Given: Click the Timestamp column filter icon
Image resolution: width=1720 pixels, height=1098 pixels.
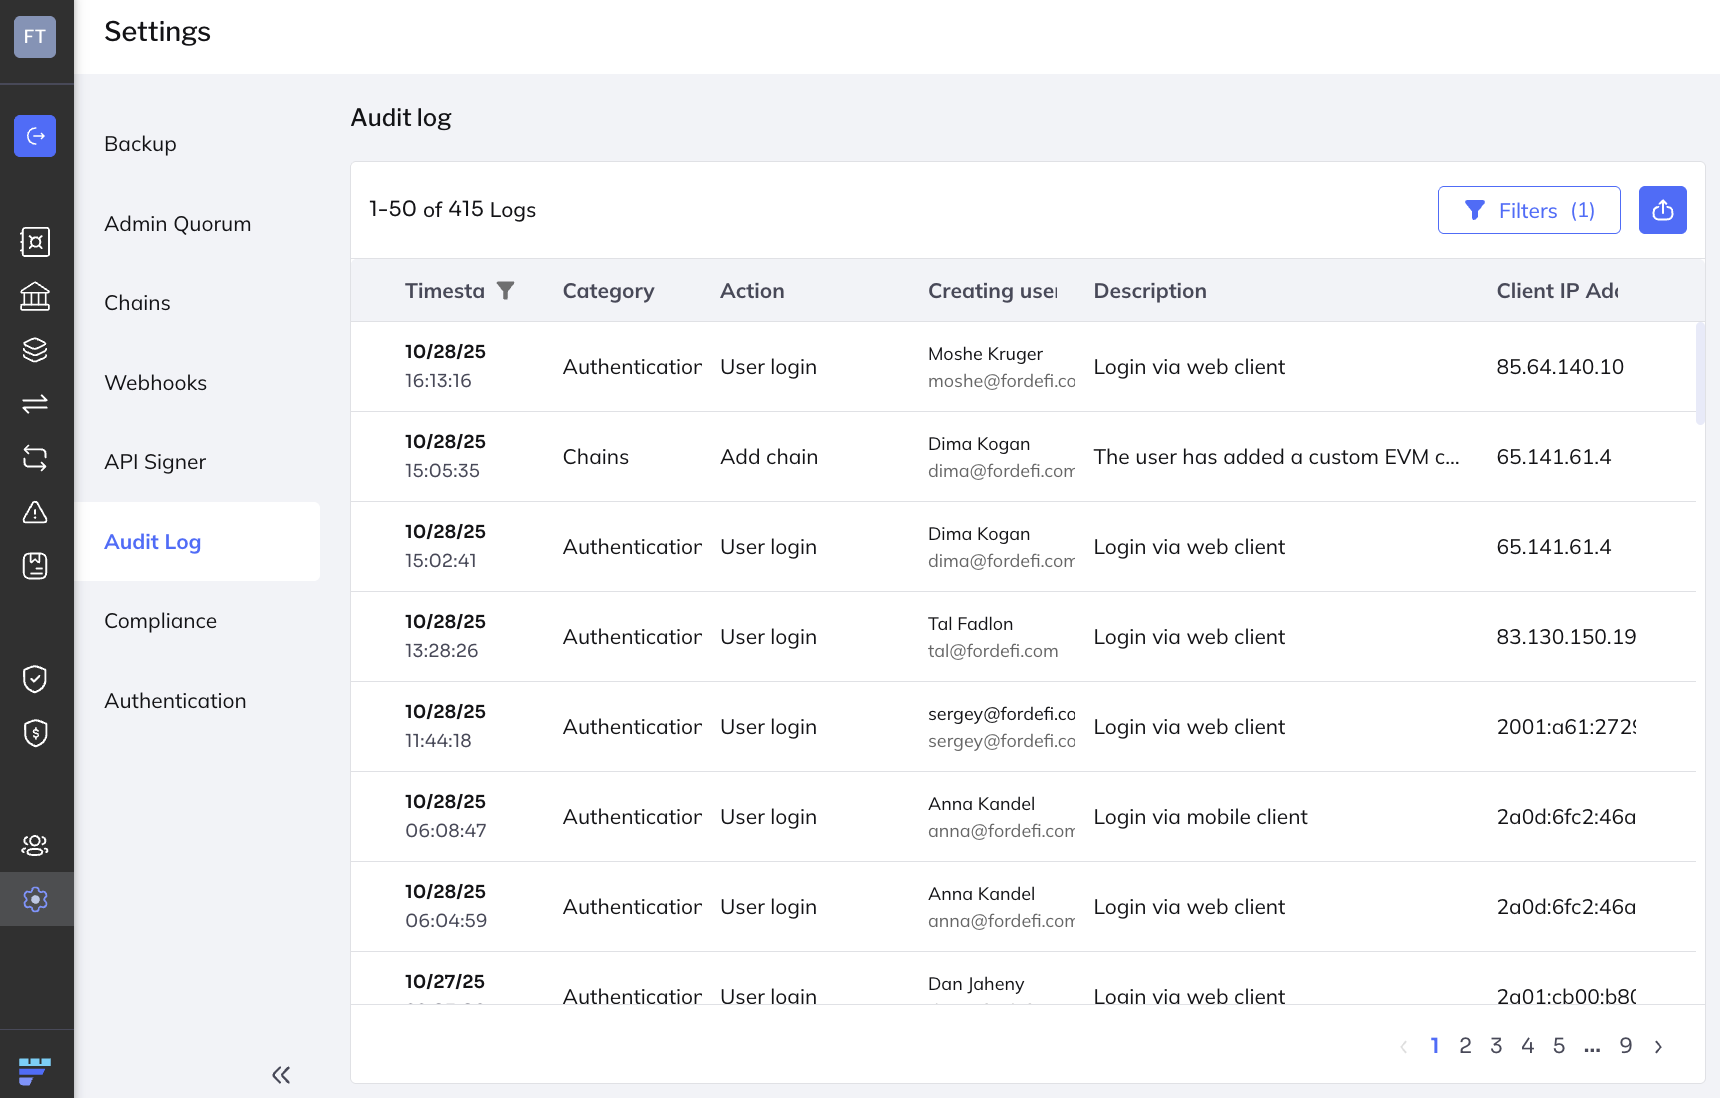Looking at the screenshot, I should click(506, 291).
